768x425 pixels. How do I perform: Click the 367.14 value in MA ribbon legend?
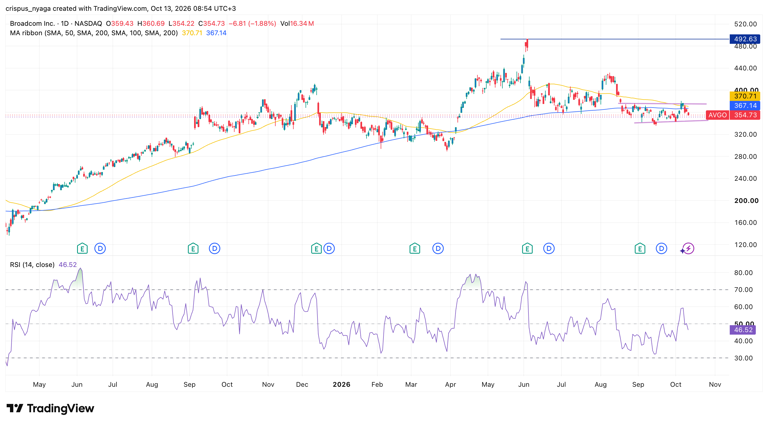coord(216,33)
